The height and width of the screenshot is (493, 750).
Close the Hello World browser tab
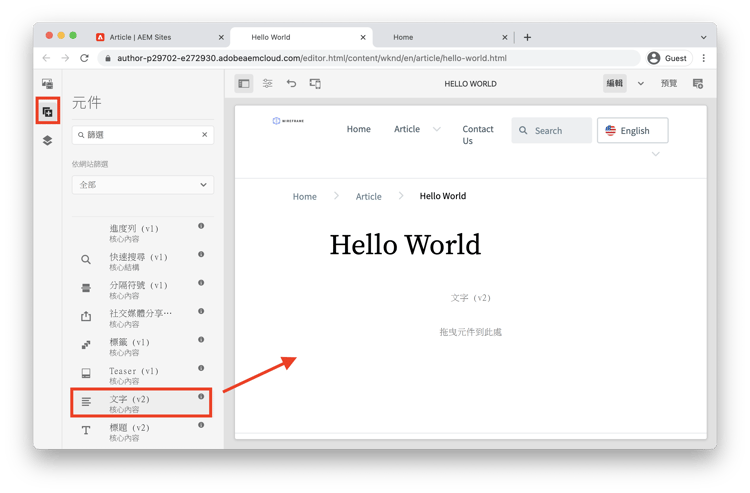tap(363, 37)
